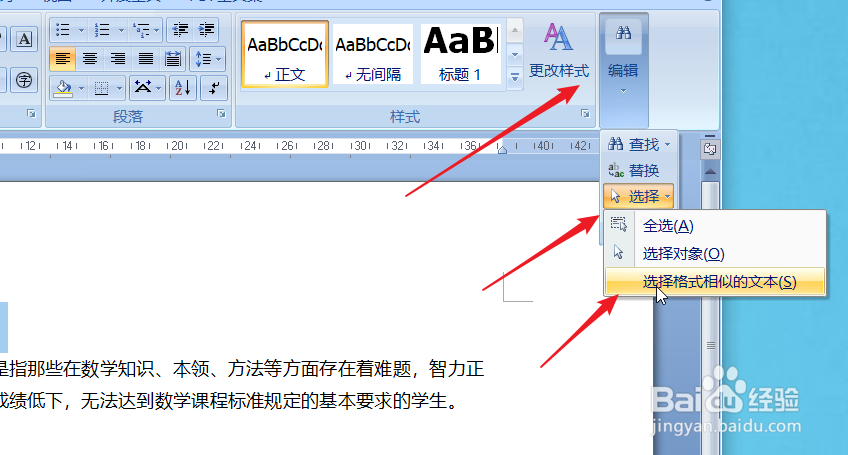Click the sort A-Z icon

(183, 88)
